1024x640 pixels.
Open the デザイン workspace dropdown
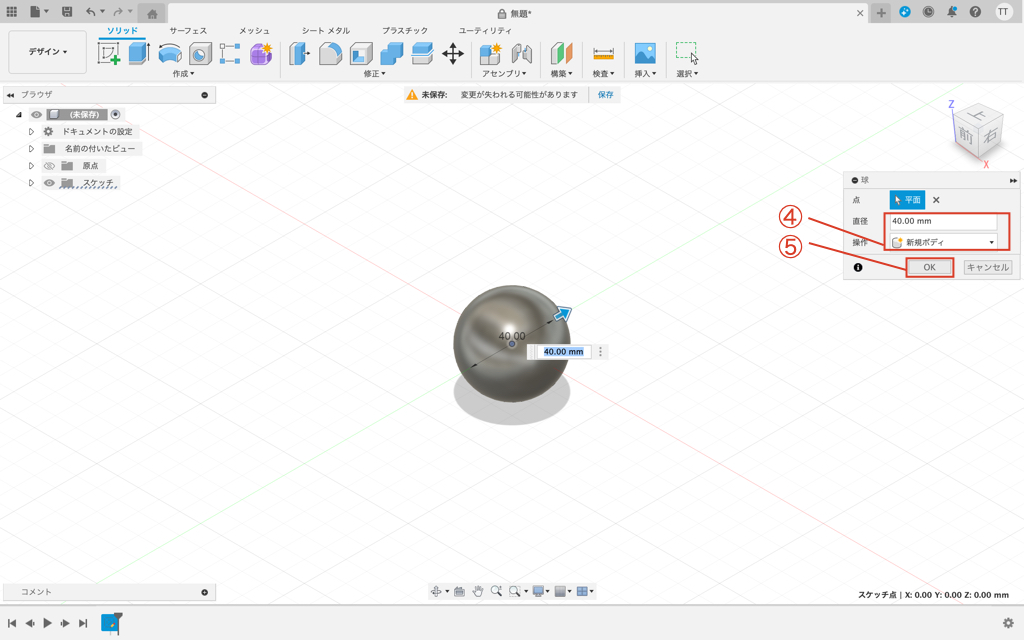point(48,52)
